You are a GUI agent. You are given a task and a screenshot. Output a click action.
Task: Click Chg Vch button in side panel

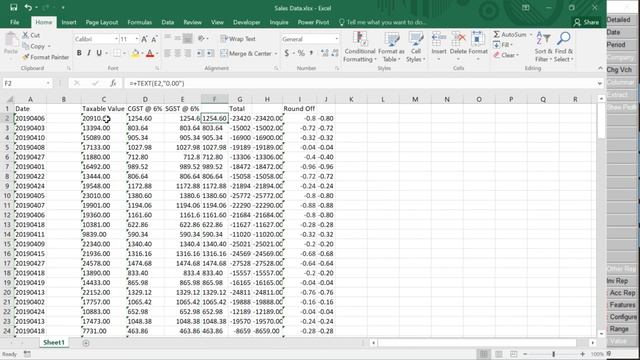(620, 70)
